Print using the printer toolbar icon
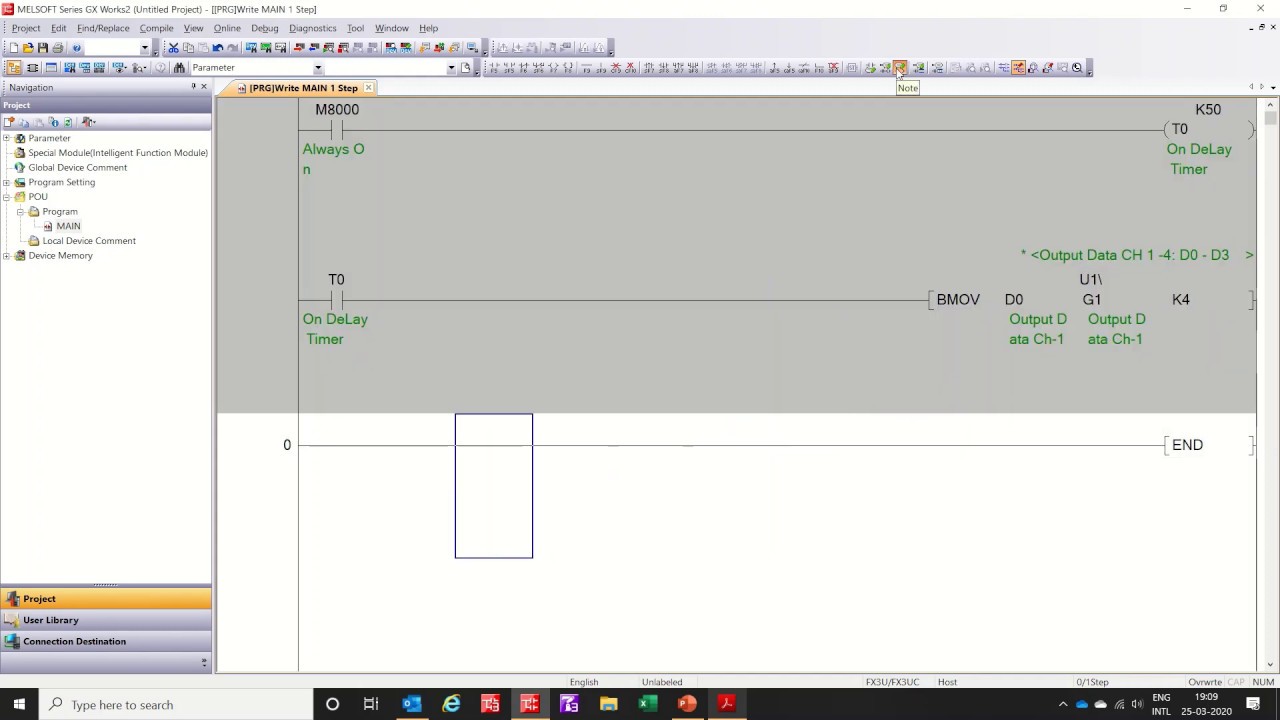 pyautogui.click(x=58, y=47)
